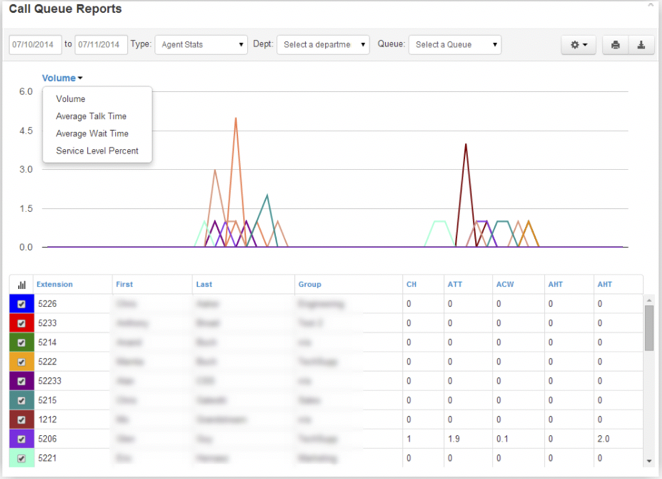Open the gear settings menu
662x479 pixels.
tap(578, 45)
